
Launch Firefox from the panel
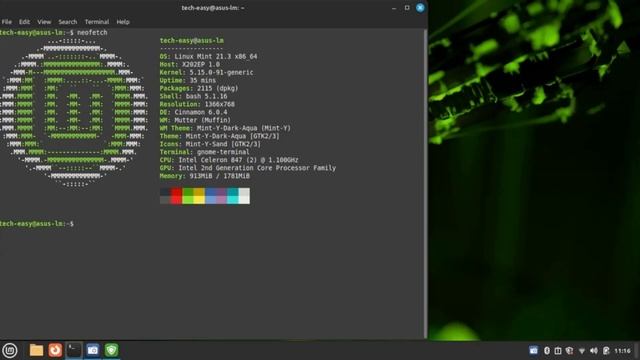pyautogui.click(x=55, y=350)
